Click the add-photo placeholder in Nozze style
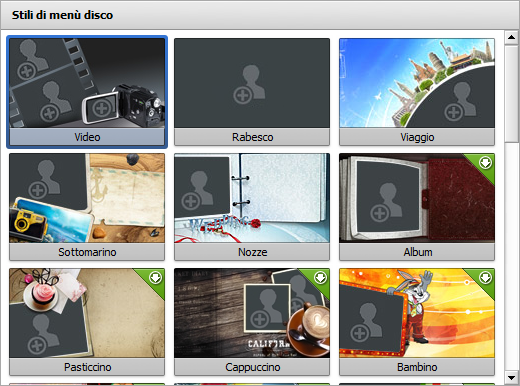The width and height of the screenshot is (520, 386). (x=197, y=190)
